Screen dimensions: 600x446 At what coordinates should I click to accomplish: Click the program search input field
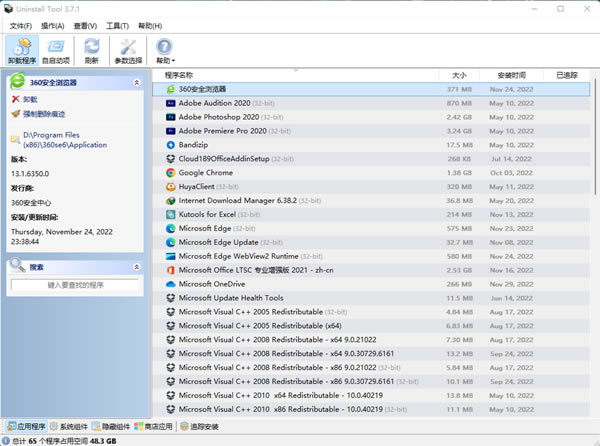[74, 285]
